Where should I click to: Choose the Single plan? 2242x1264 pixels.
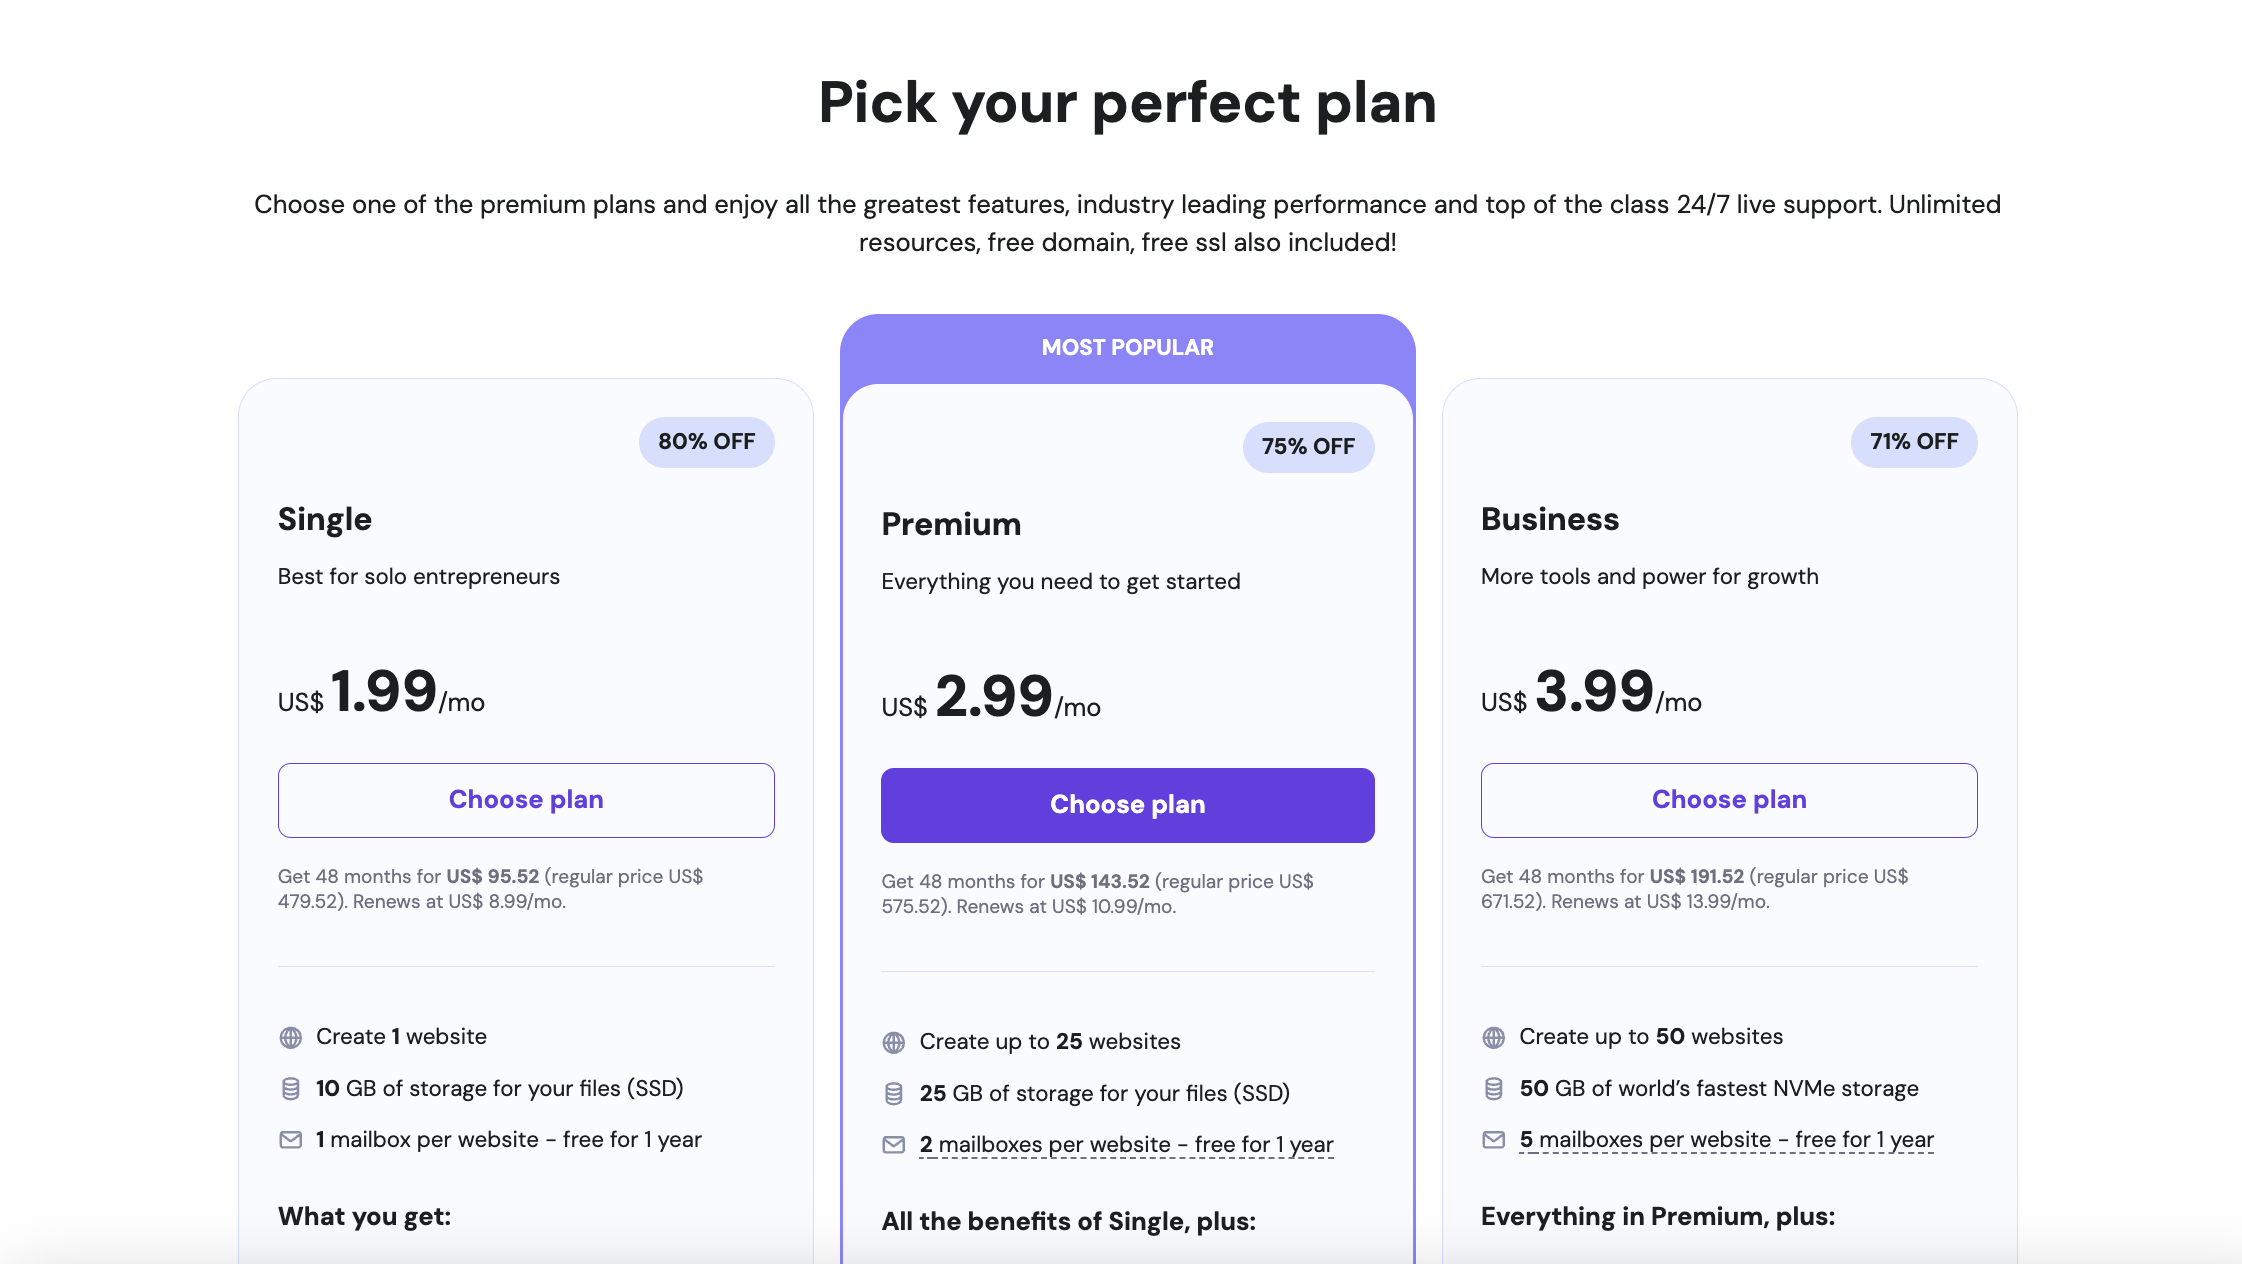click(526, 799)
